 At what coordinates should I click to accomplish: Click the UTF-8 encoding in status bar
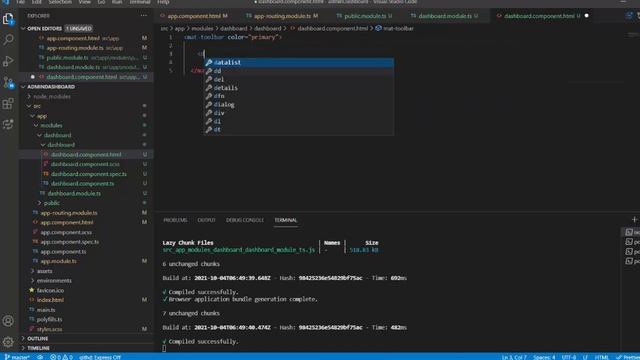pyautogui.click(x=569, y=357)
